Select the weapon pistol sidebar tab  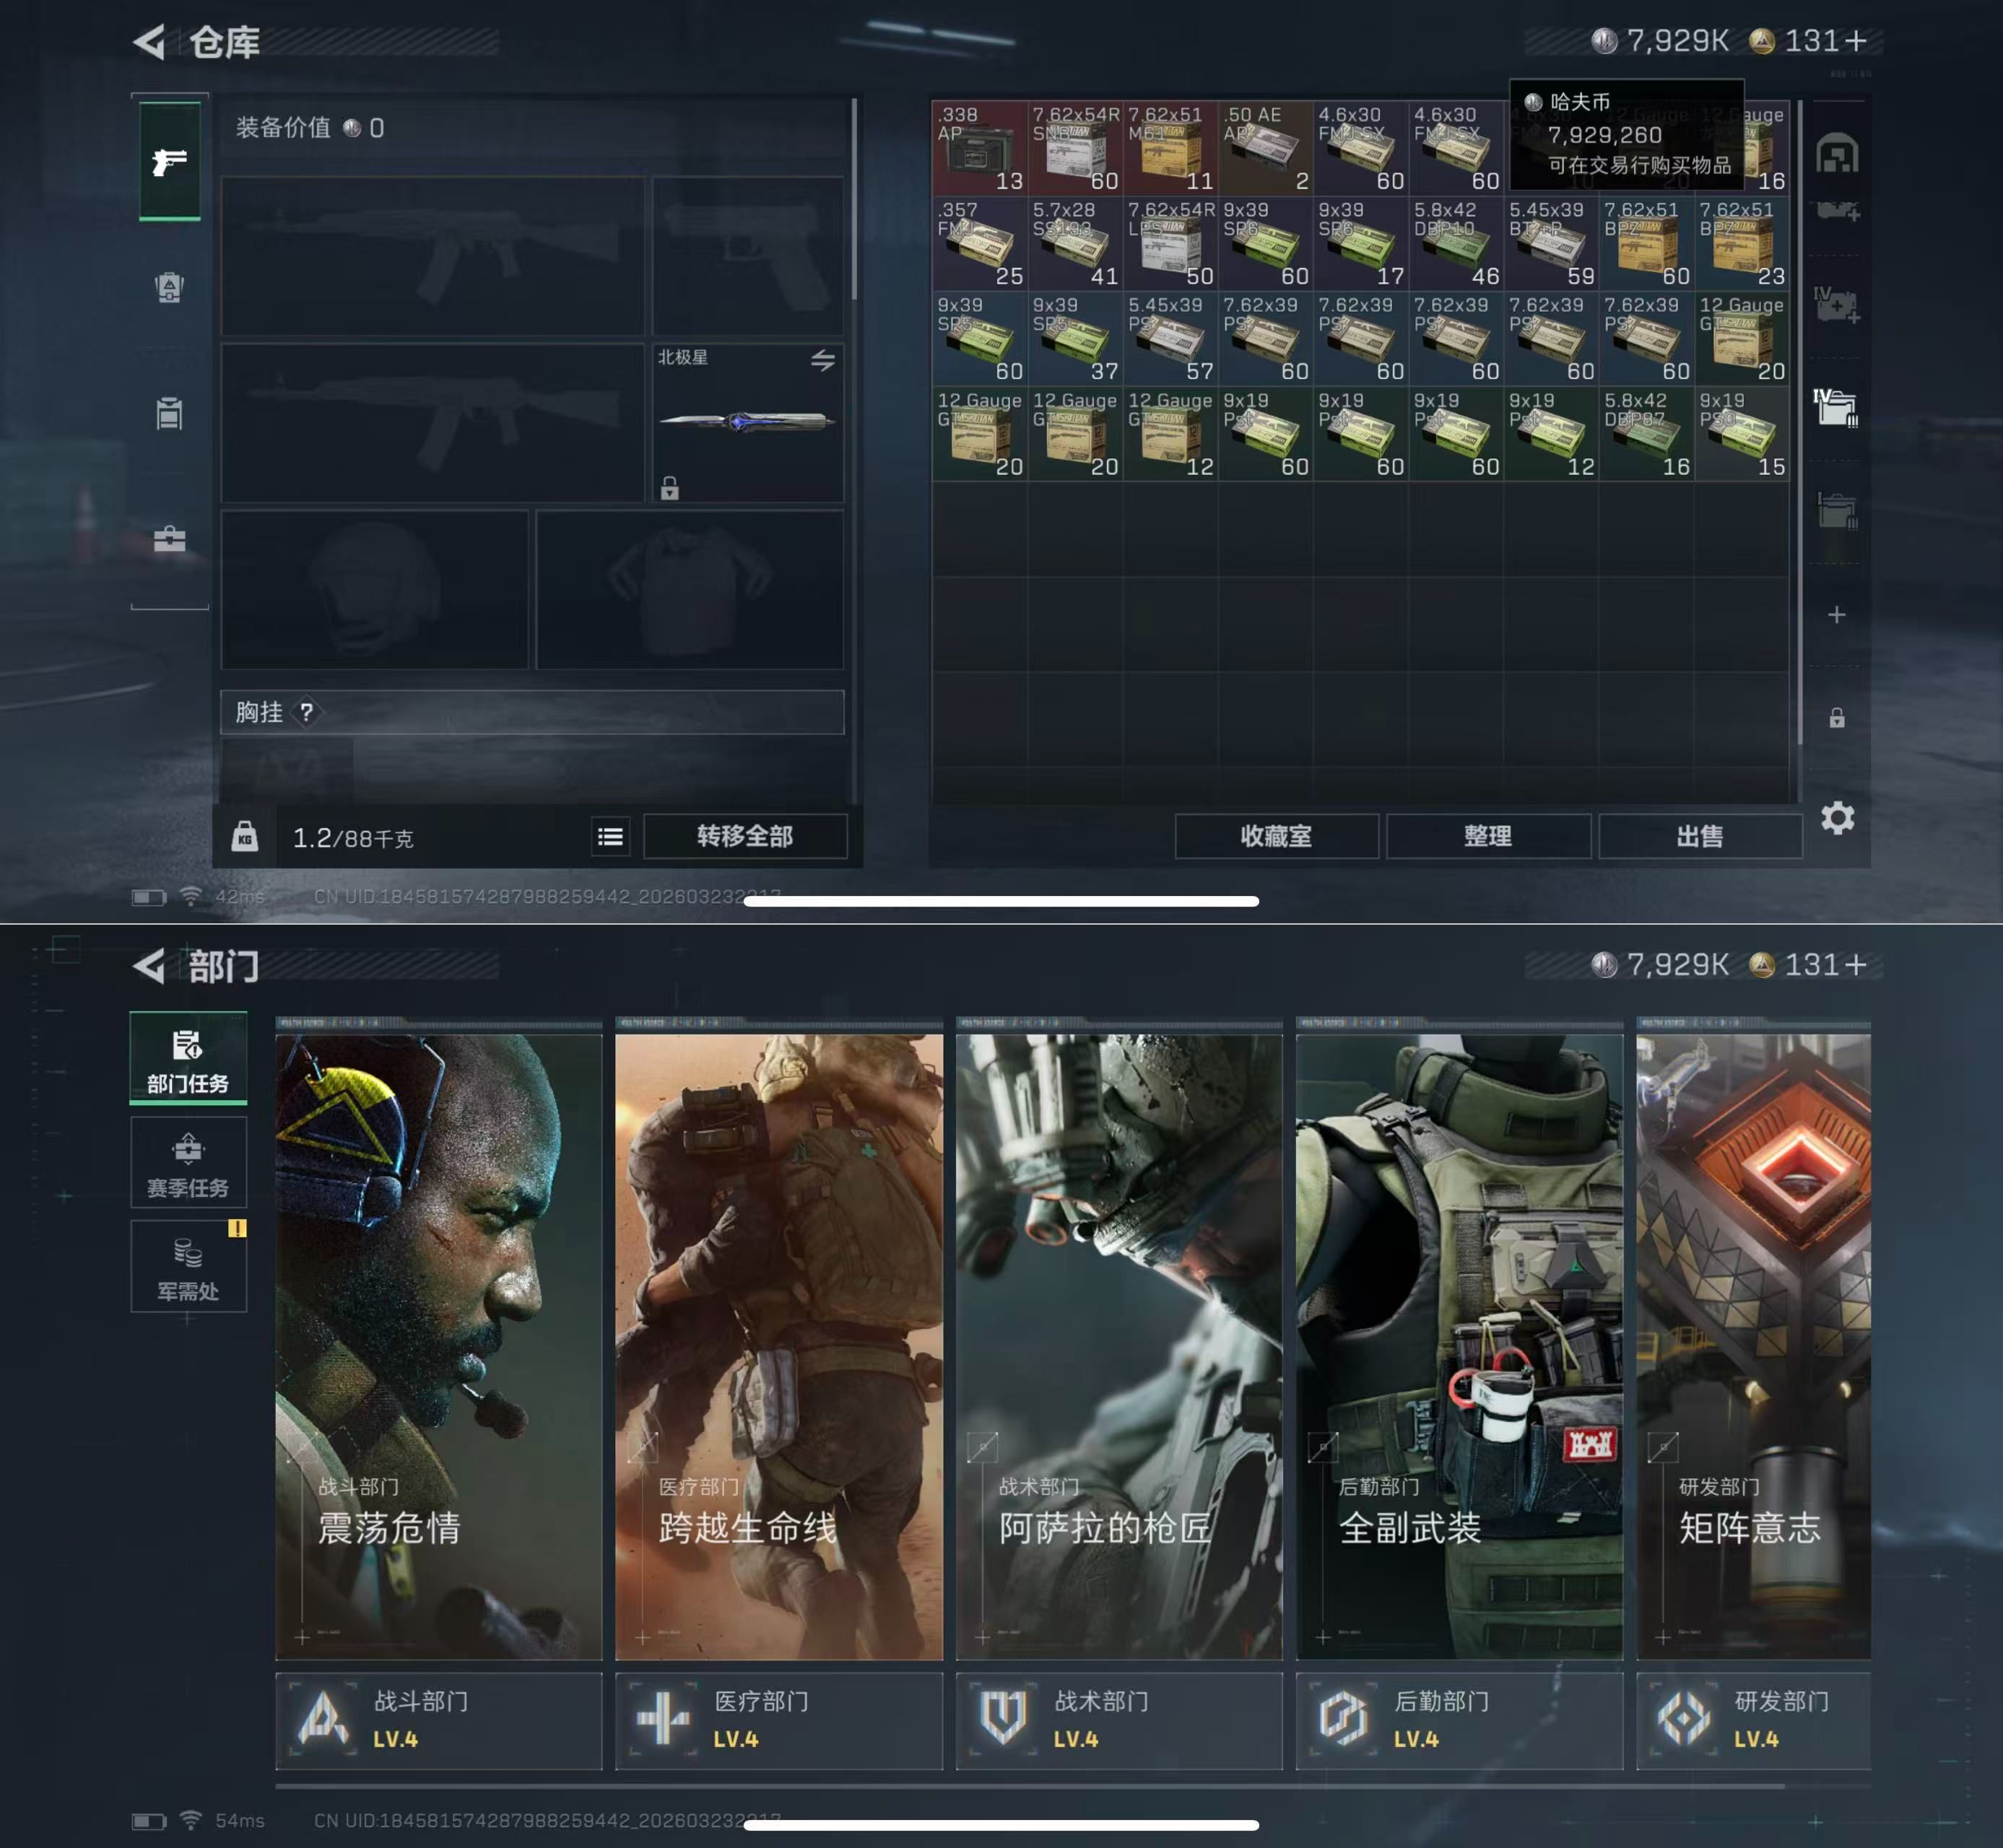[x=169, y=161]
